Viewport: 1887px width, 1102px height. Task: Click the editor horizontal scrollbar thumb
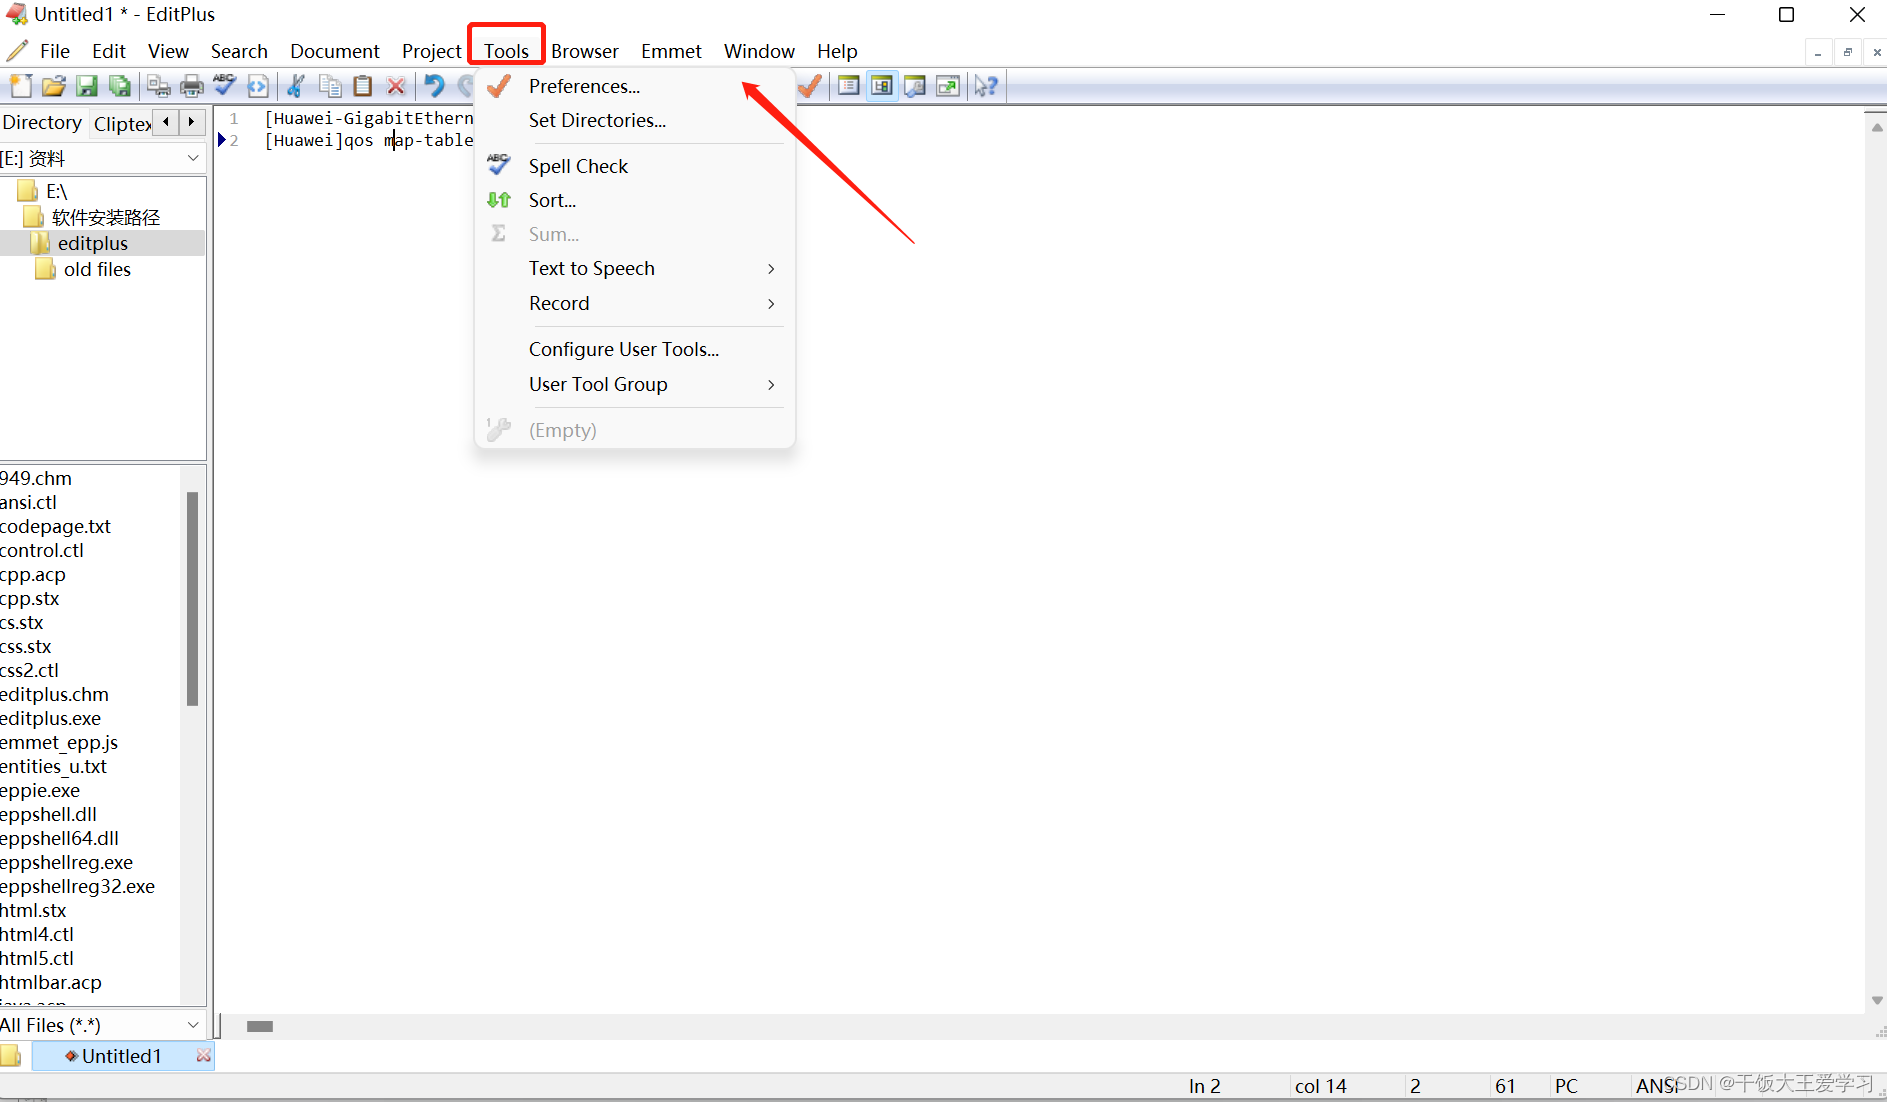point(260,1026)
